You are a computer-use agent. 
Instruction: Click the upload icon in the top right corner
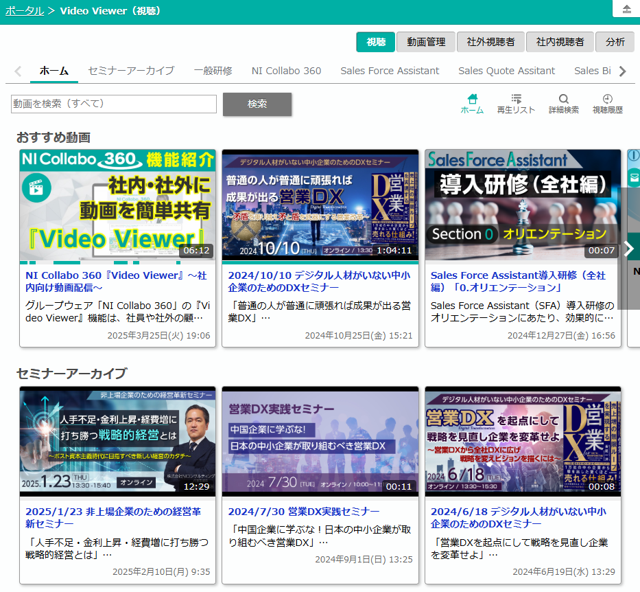tap(627, 9)
